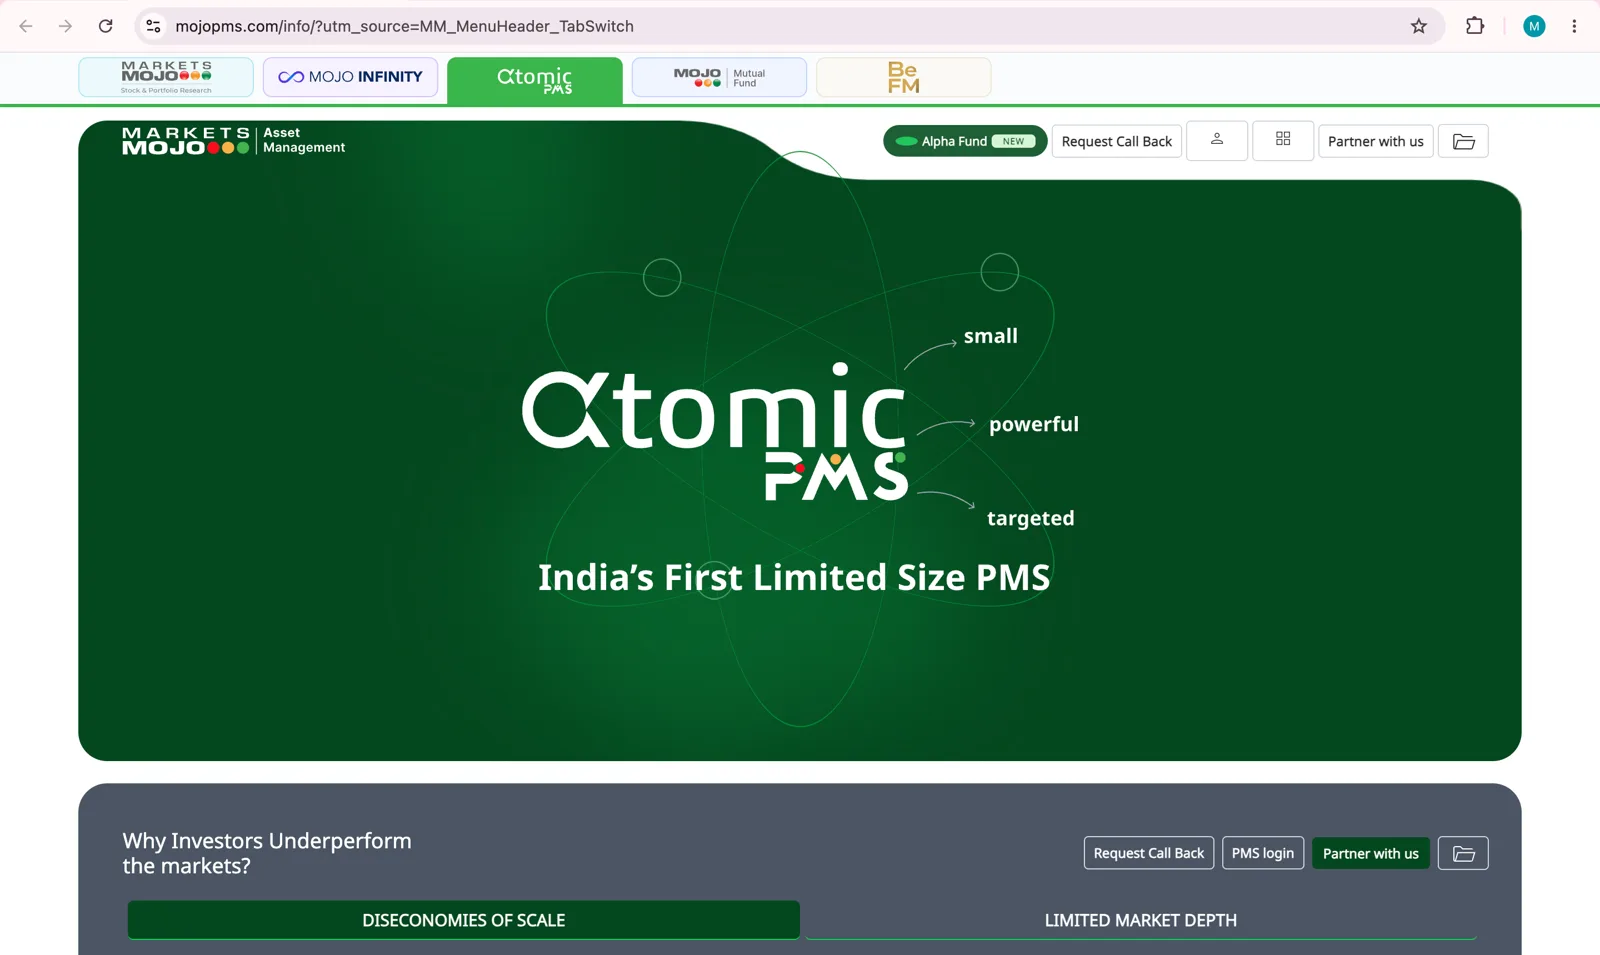Click Partner with us in top header
Image resolution: width=1600 pixels, height=955 pixels.
coord(1376,141)
